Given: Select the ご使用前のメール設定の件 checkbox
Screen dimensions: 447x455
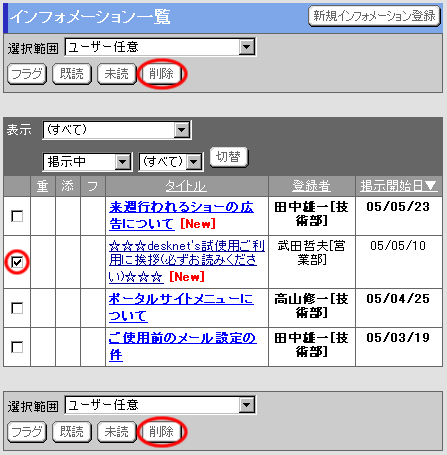Looking at the screenshot, I should [17, 347].
